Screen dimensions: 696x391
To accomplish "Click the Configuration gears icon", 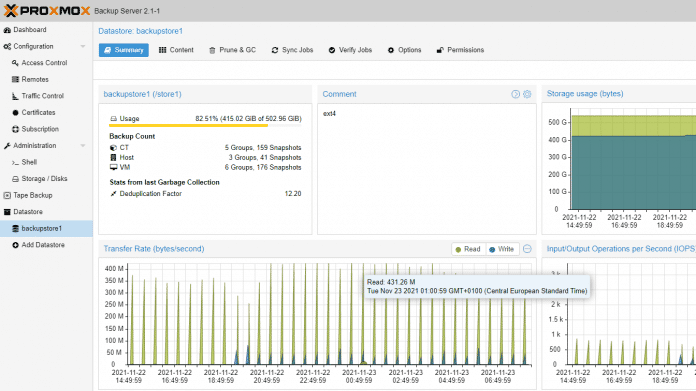I will pyautogui.click(x=7, y=46).
